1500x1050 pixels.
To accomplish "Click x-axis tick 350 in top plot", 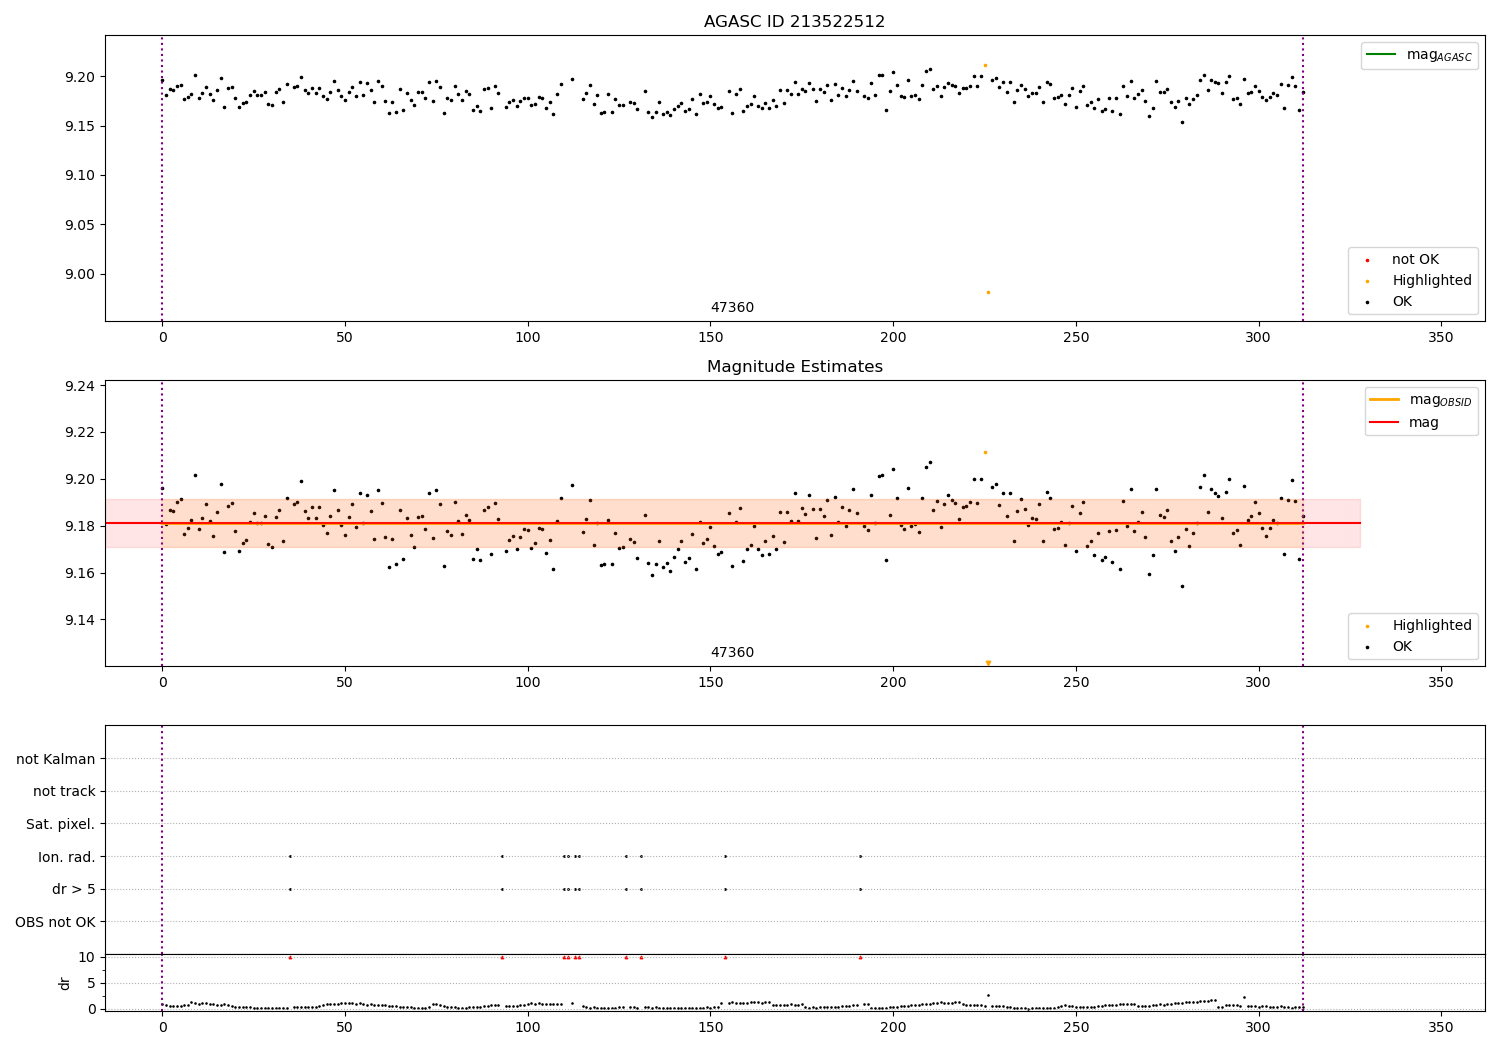I will (x=1440, y=338).
